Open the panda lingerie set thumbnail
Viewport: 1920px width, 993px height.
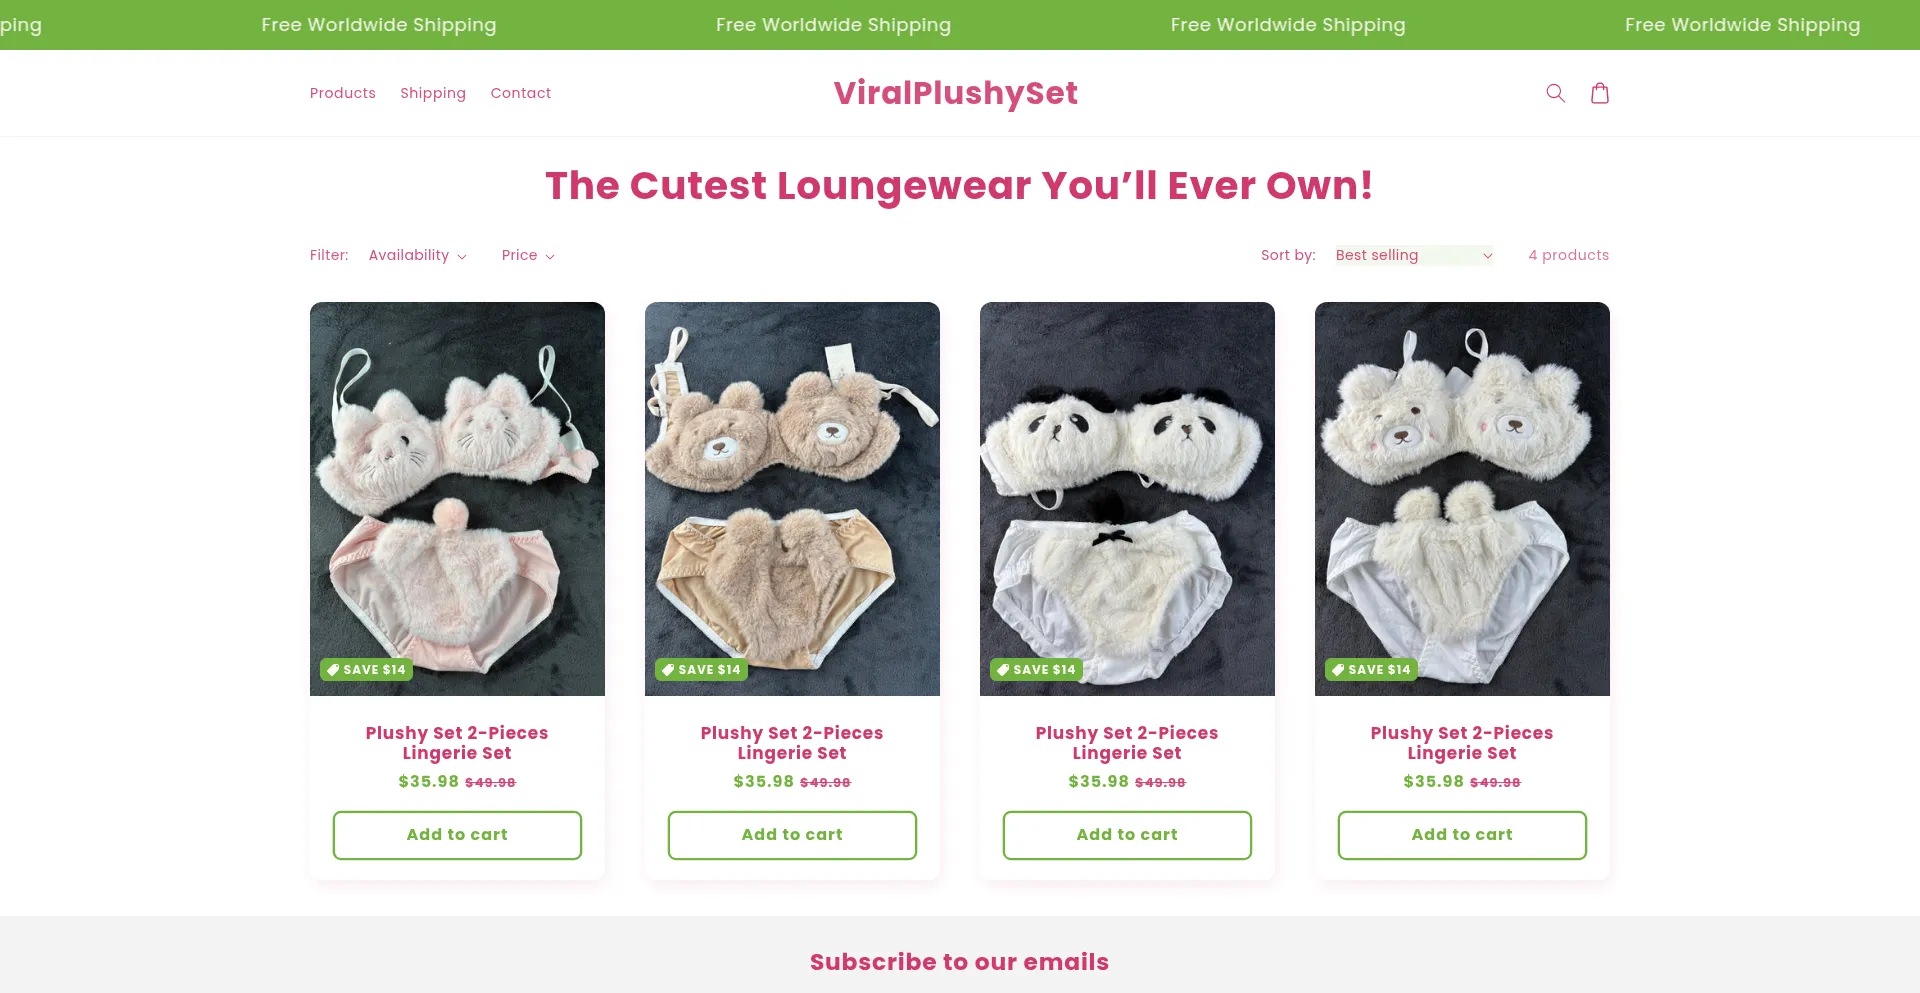(1127, 499)
